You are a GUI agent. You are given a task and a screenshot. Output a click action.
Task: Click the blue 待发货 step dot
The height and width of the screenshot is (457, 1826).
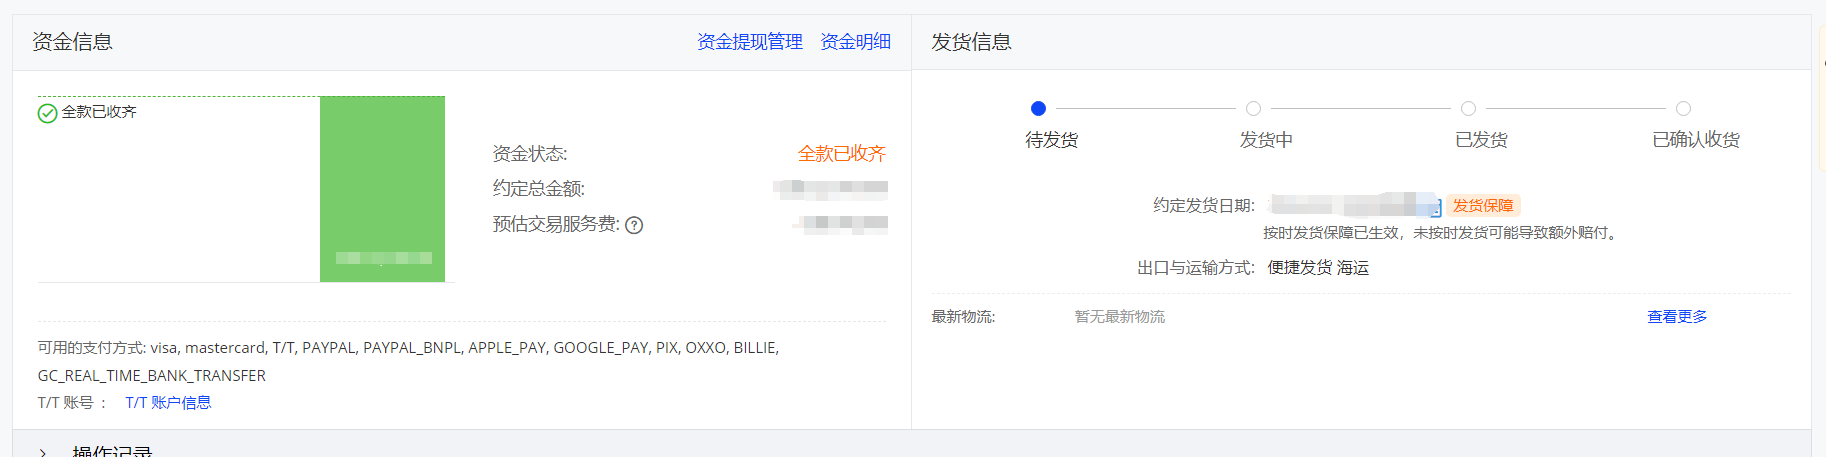click(1038, 108)
